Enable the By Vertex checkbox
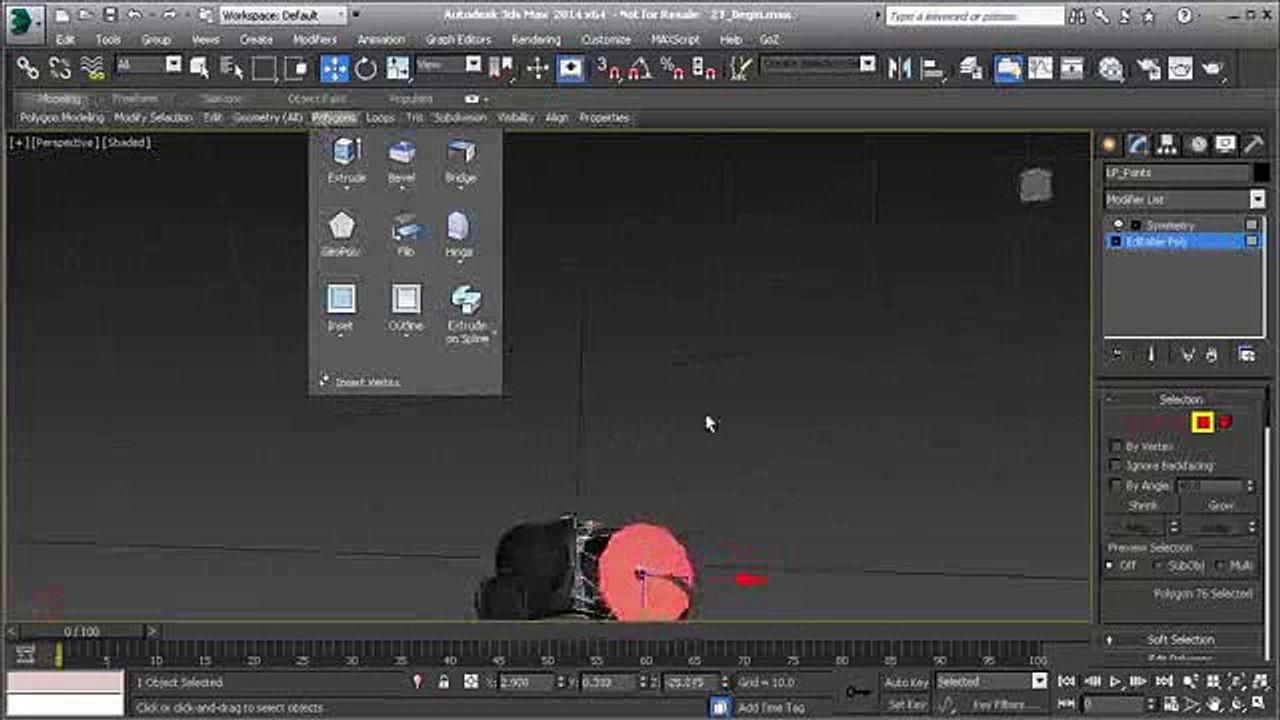The width and height of the screenshot is (1280, 720). 1116,446
